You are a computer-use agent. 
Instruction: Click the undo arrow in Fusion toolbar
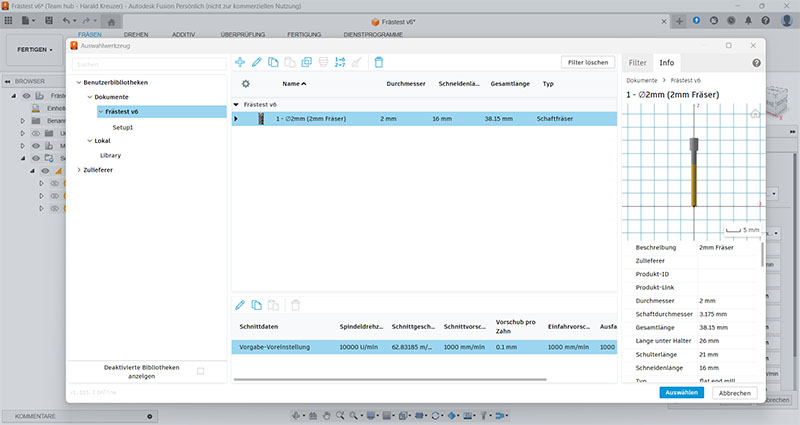[x=66, y=20]
